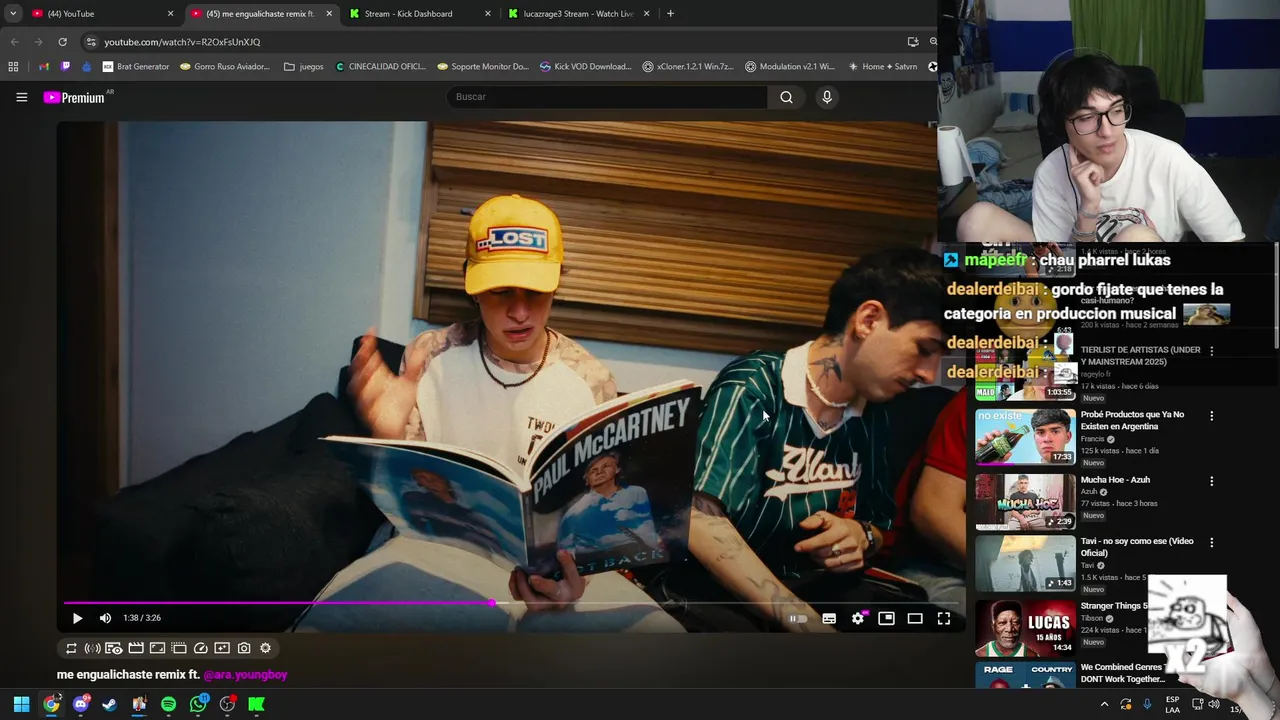Toggle cinema mode clapperboard icon
The height and width of the screenshot is (720, 1280).
[x=136, y=648]
